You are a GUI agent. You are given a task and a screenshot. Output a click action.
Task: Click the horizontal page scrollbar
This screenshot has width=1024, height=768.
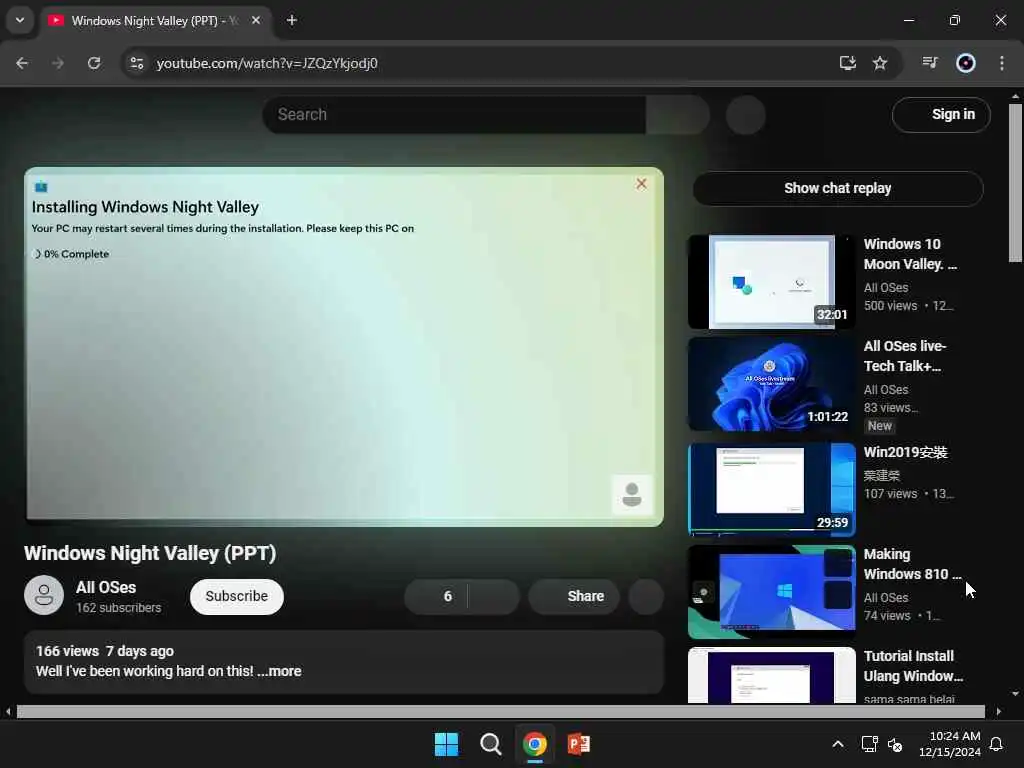click(x=500, y=711)
